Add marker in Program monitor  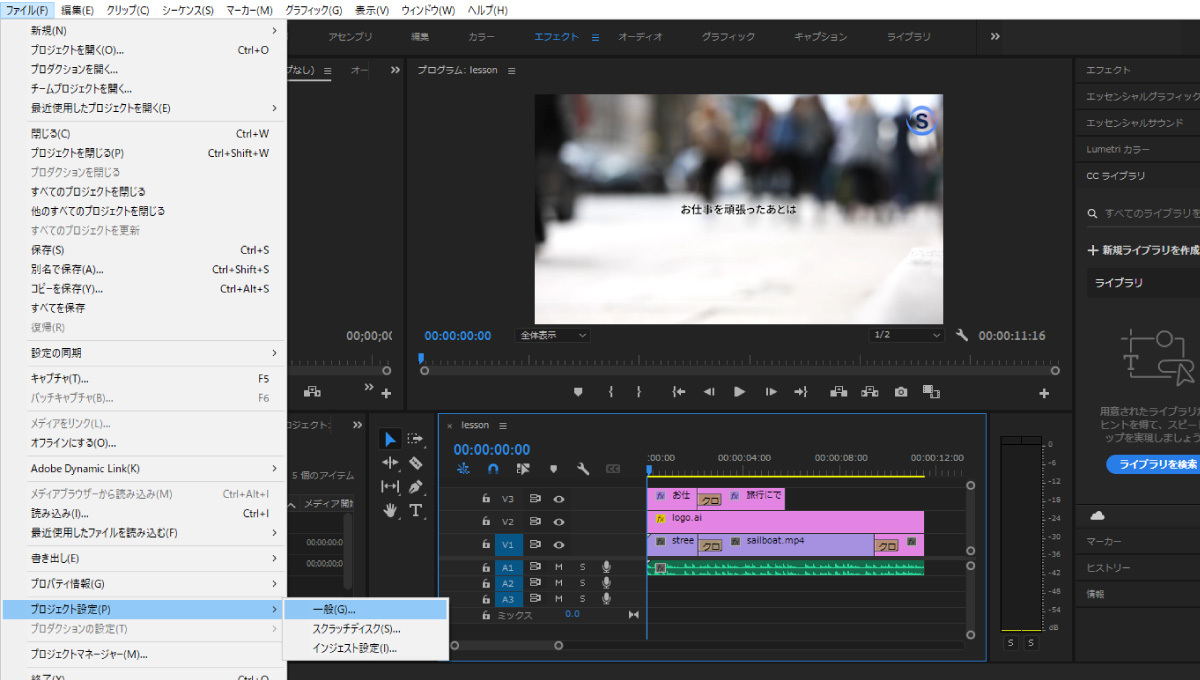578,392
